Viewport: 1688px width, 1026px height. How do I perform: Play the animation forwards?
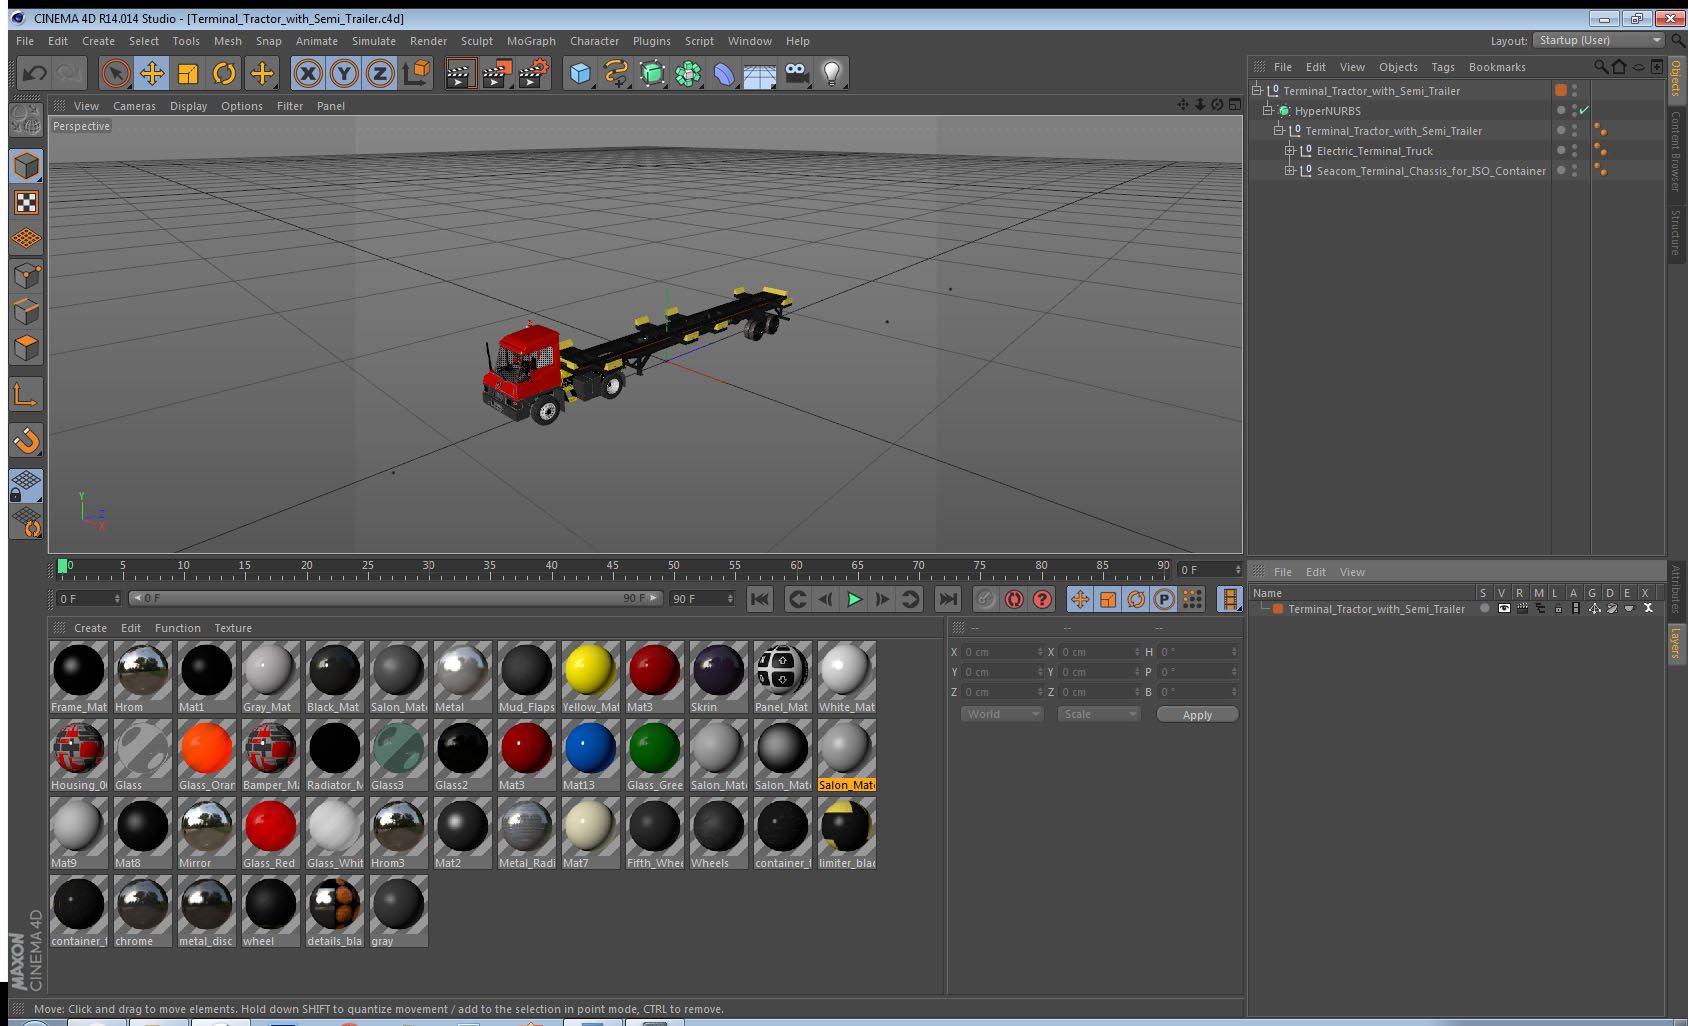pos(854,599)
